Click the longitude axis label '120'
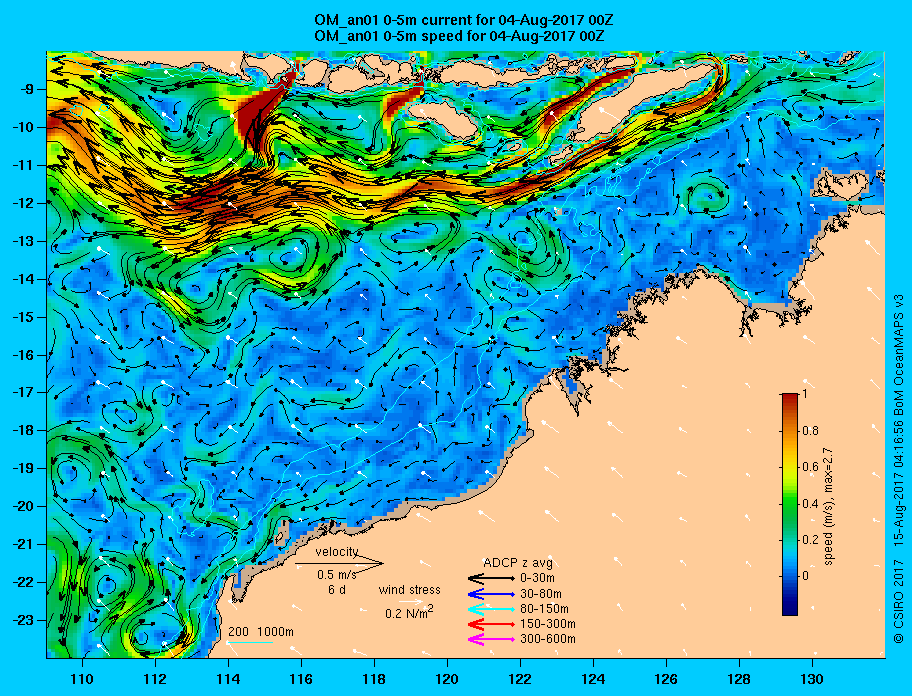Image resolution: width=912 pixels, height=696 pixels. tap(447, 679)
